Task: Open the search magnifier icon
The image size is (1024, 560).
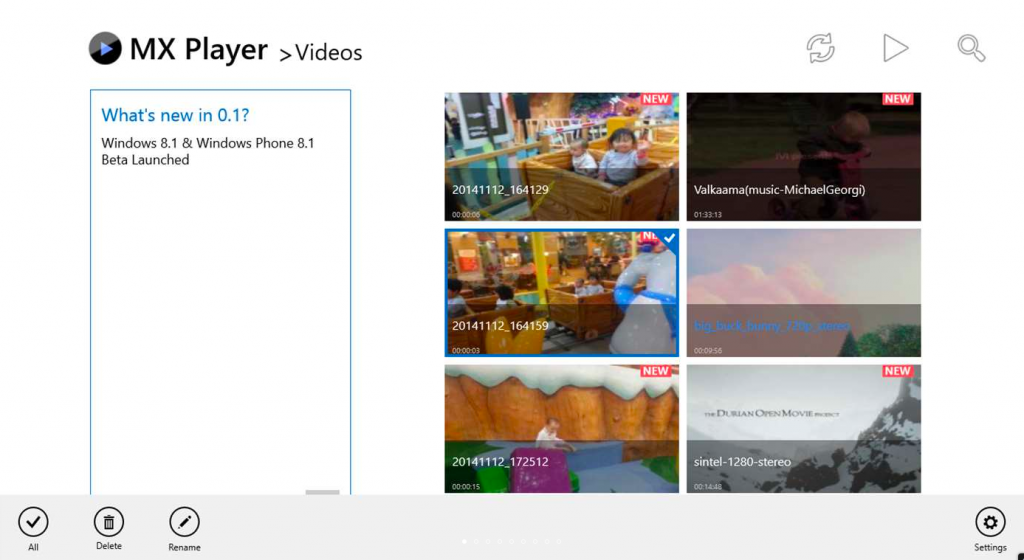Action: point(971,48)
